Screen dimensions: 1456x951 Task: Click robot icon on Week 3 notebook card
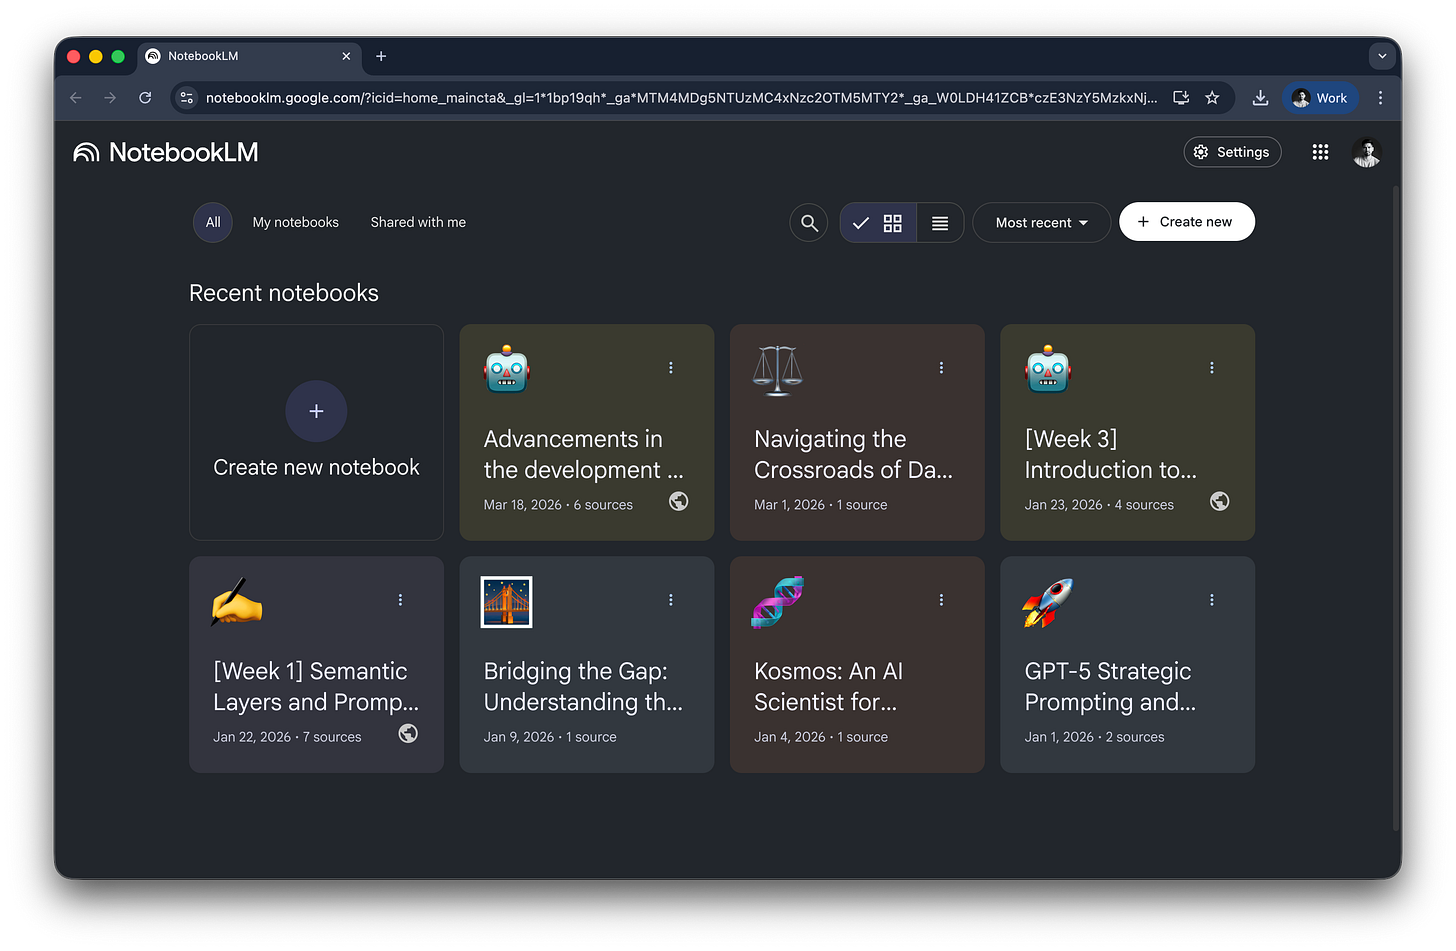(x=1048, y=369)
